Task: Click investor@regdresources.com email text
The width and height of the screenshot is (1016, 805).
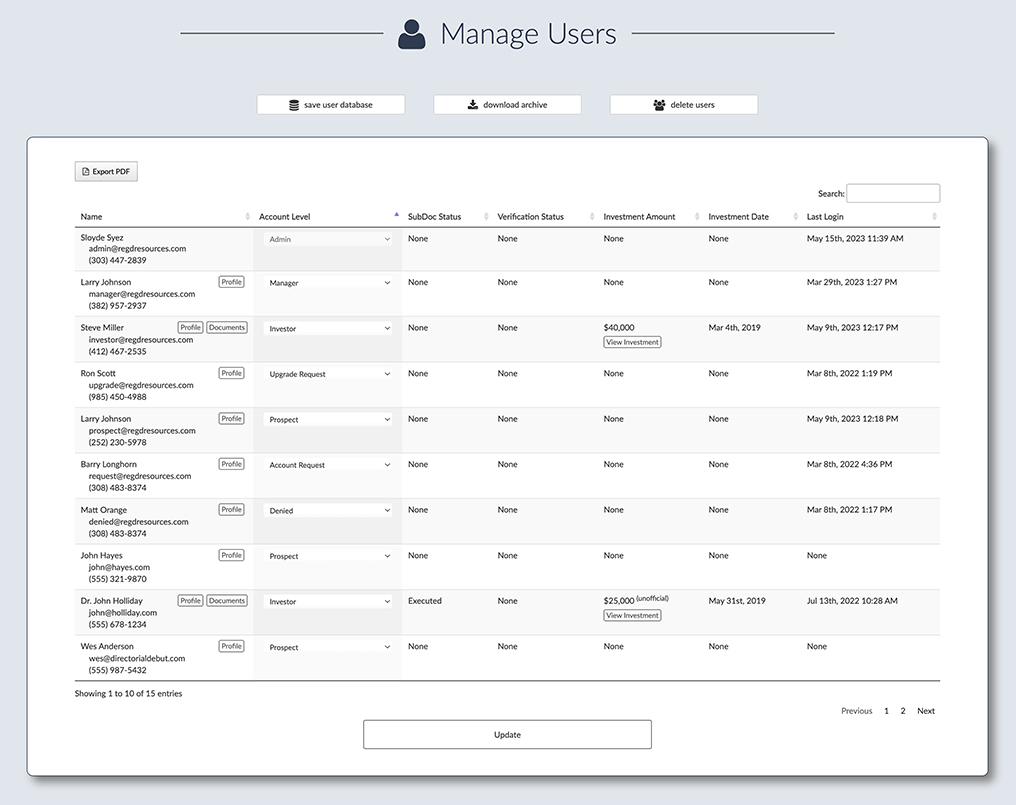Action: (141, 340)
